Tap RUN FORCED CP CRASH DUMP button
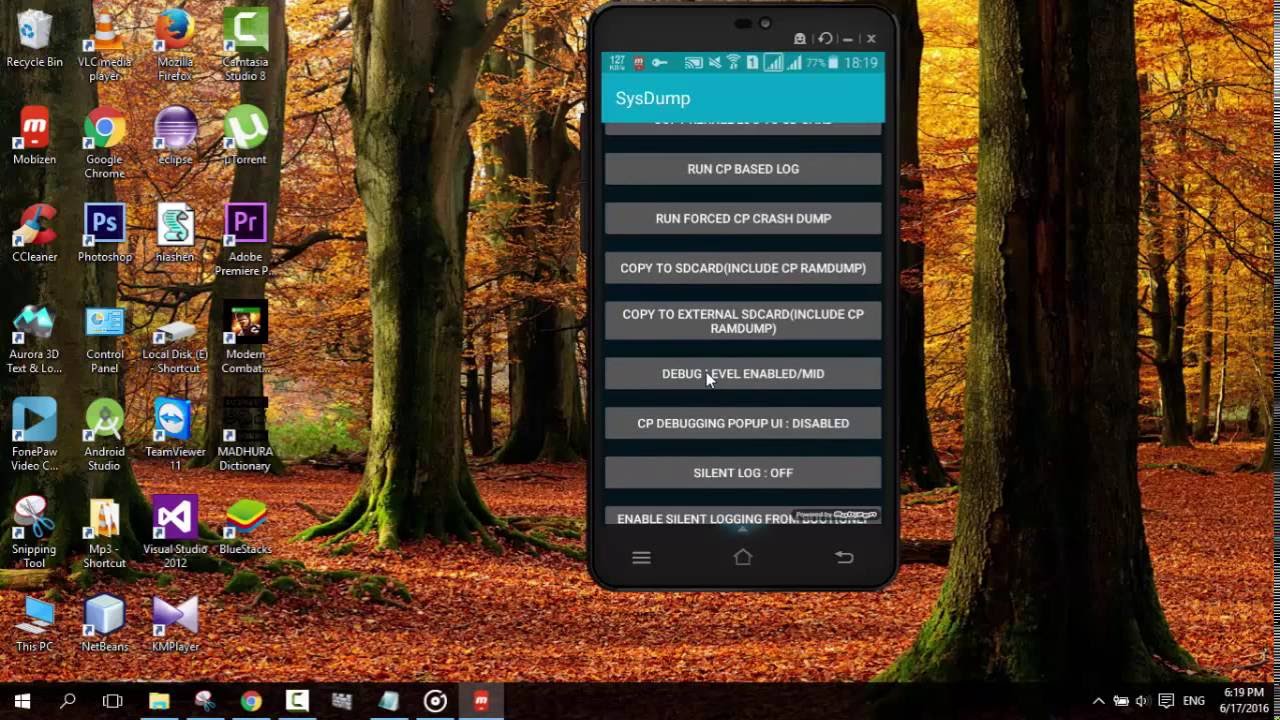The width and height of the screenshot is (1280, 720). point(743,218)
